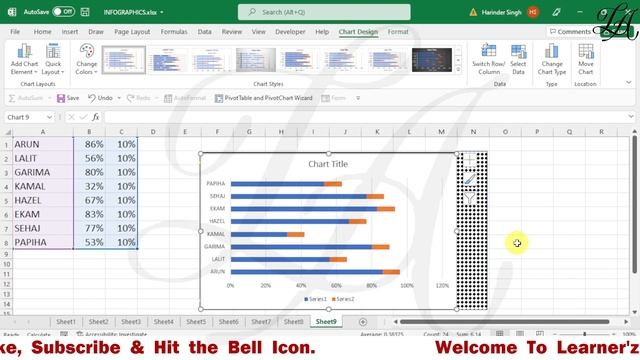640x360 pixels.
Task: Open the Page Layout tab
Action: tap(132, 31)
